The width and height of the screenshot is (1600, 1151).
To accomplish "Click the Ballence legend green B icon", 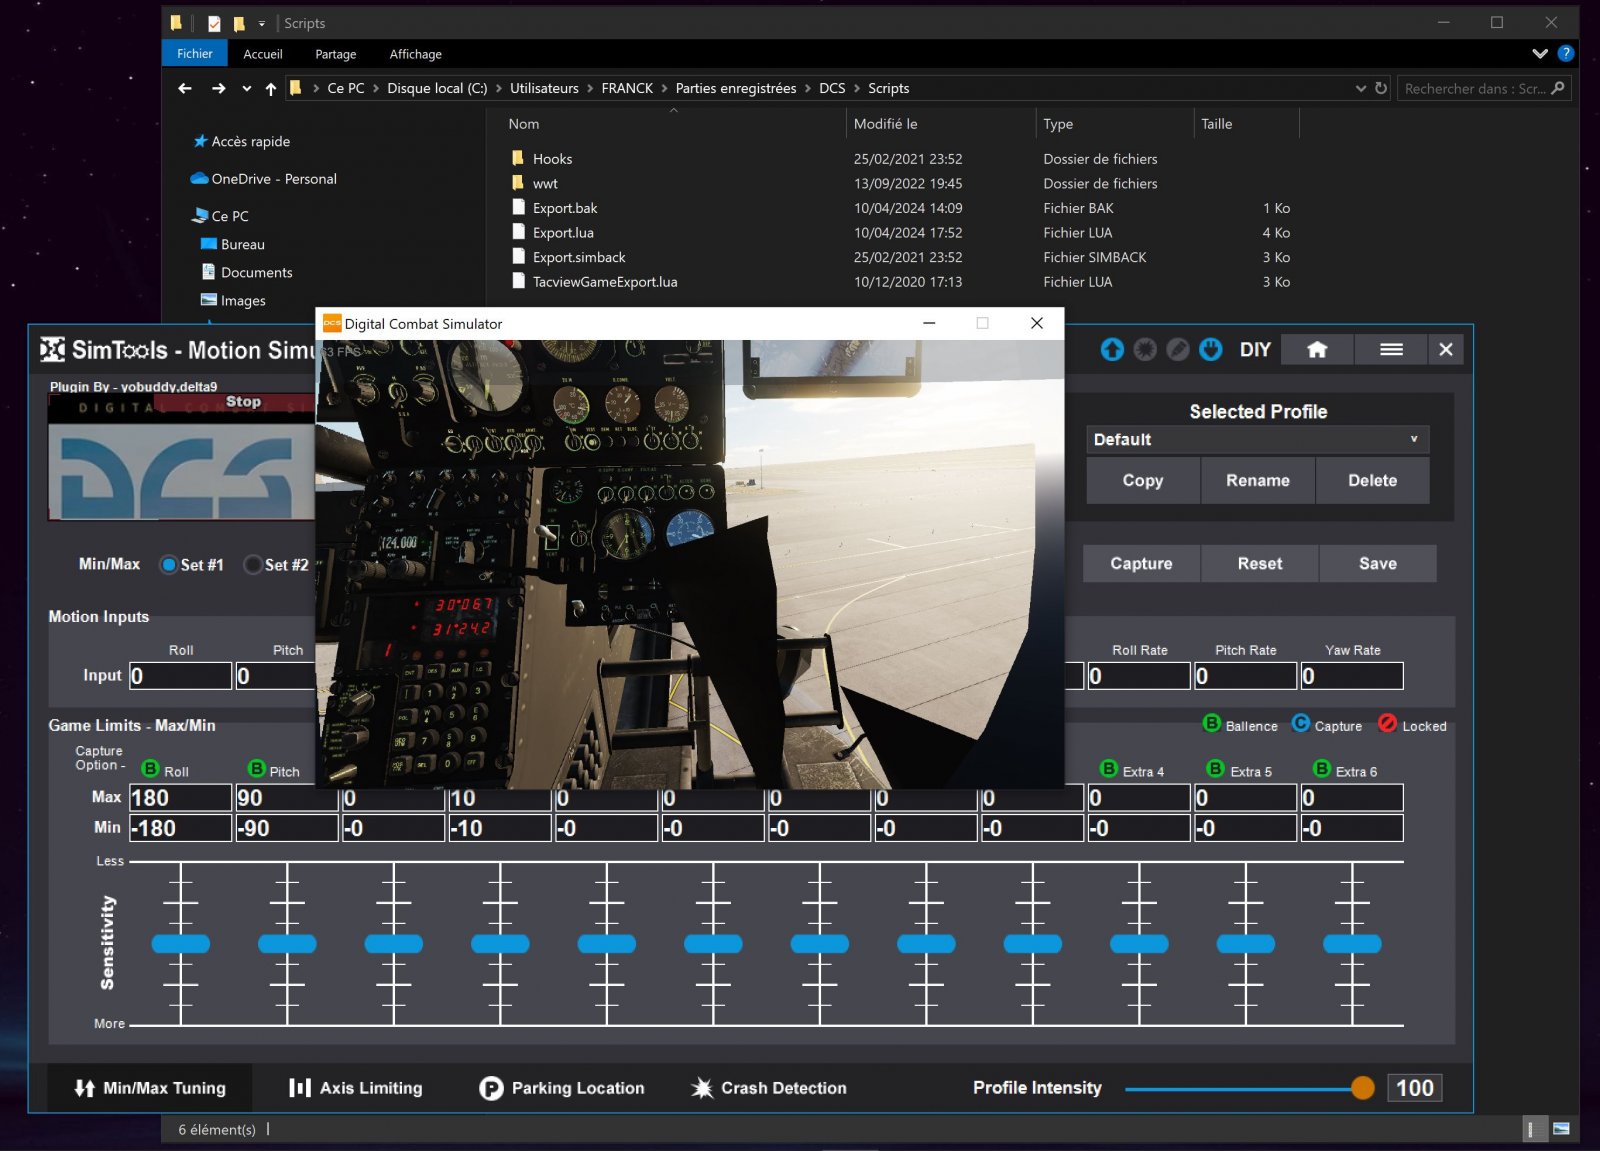I will (x=1212, y=723).
